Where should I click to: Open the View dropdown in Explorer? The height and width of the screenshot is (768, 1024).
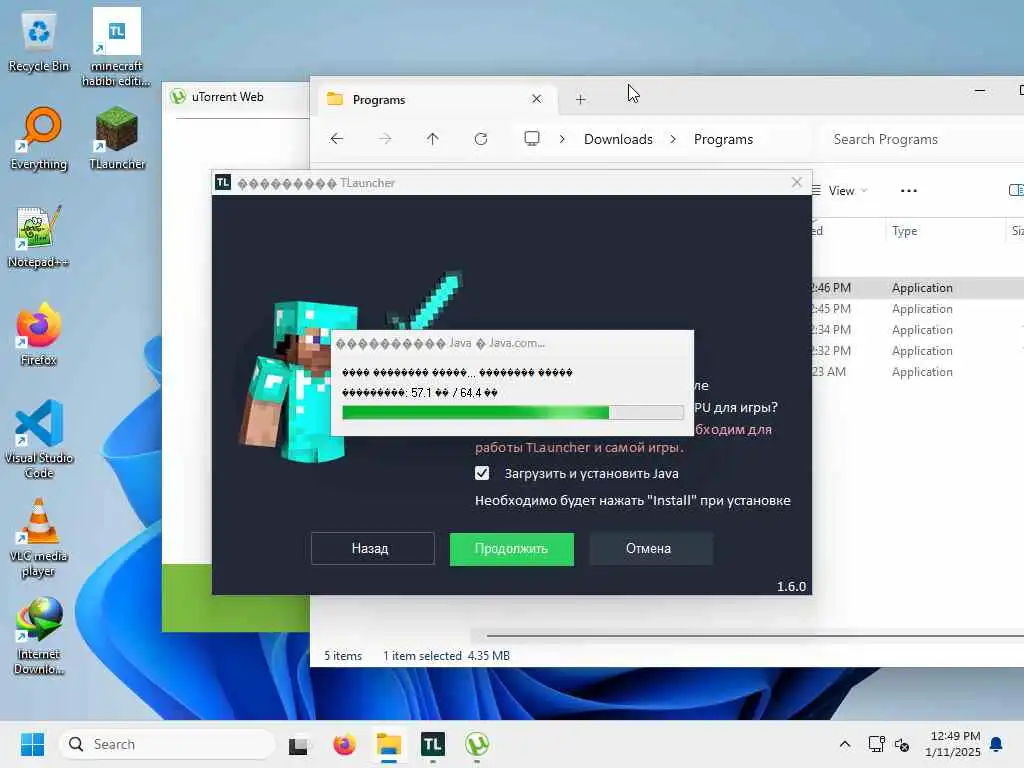(x=840, y=191)
